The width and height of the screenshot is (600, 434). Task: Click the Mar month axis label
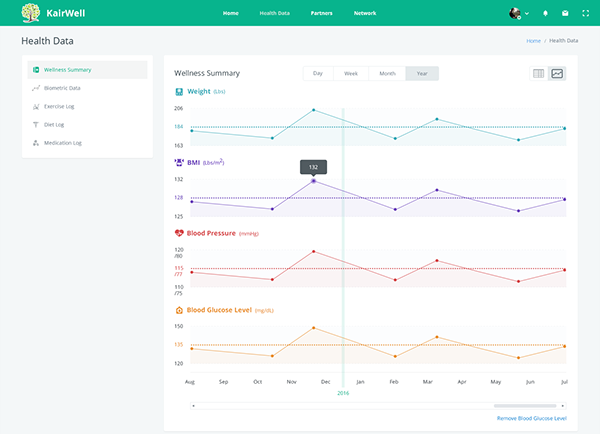click(x=427, y=382)
